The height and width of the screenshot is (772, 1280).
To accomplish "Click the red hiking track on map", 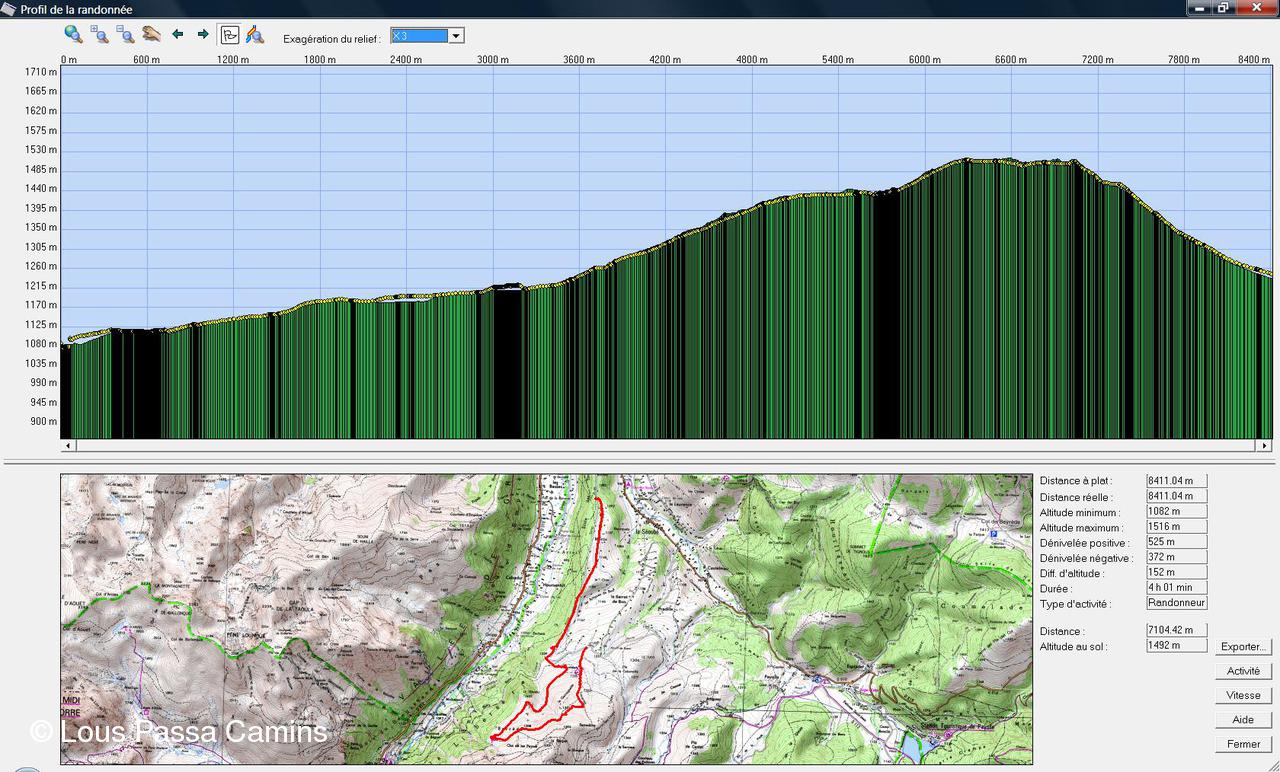I will 598,560.
